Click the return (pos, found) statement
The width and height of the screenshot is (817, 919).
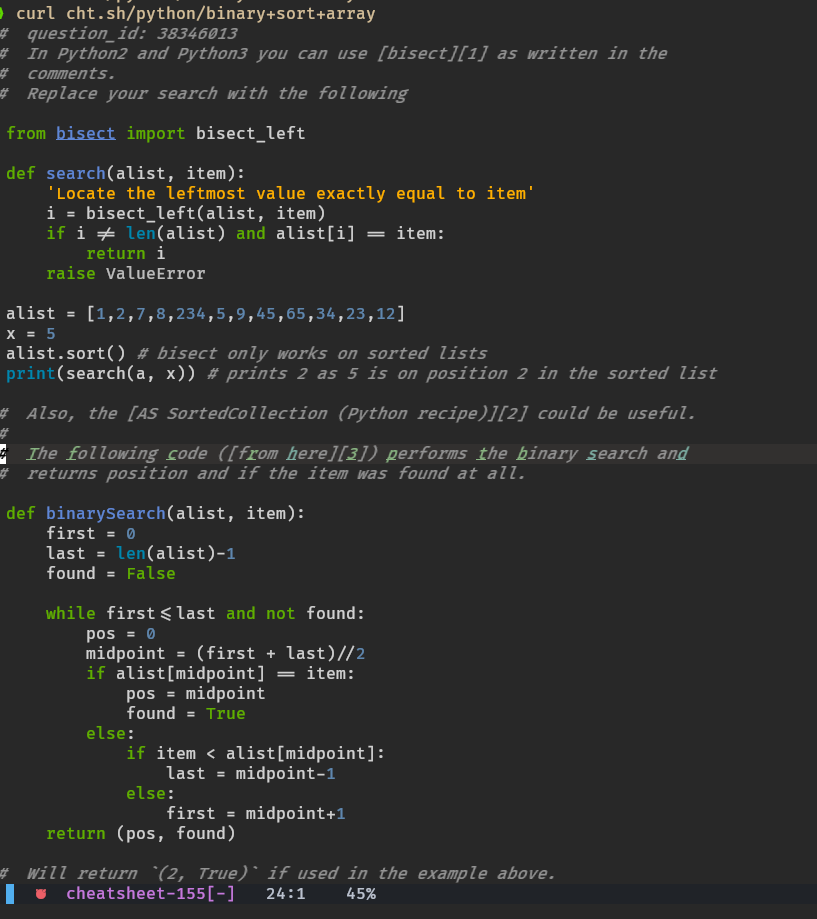[140, 833]
